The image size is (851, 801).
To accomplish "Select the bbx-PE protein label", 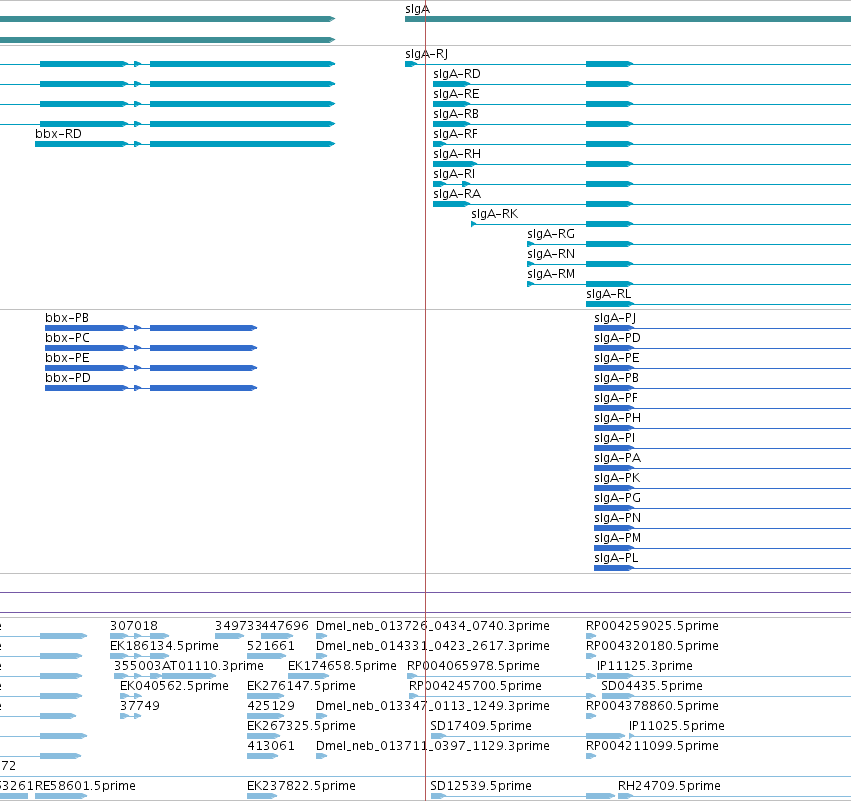I will tap(67, 358).
